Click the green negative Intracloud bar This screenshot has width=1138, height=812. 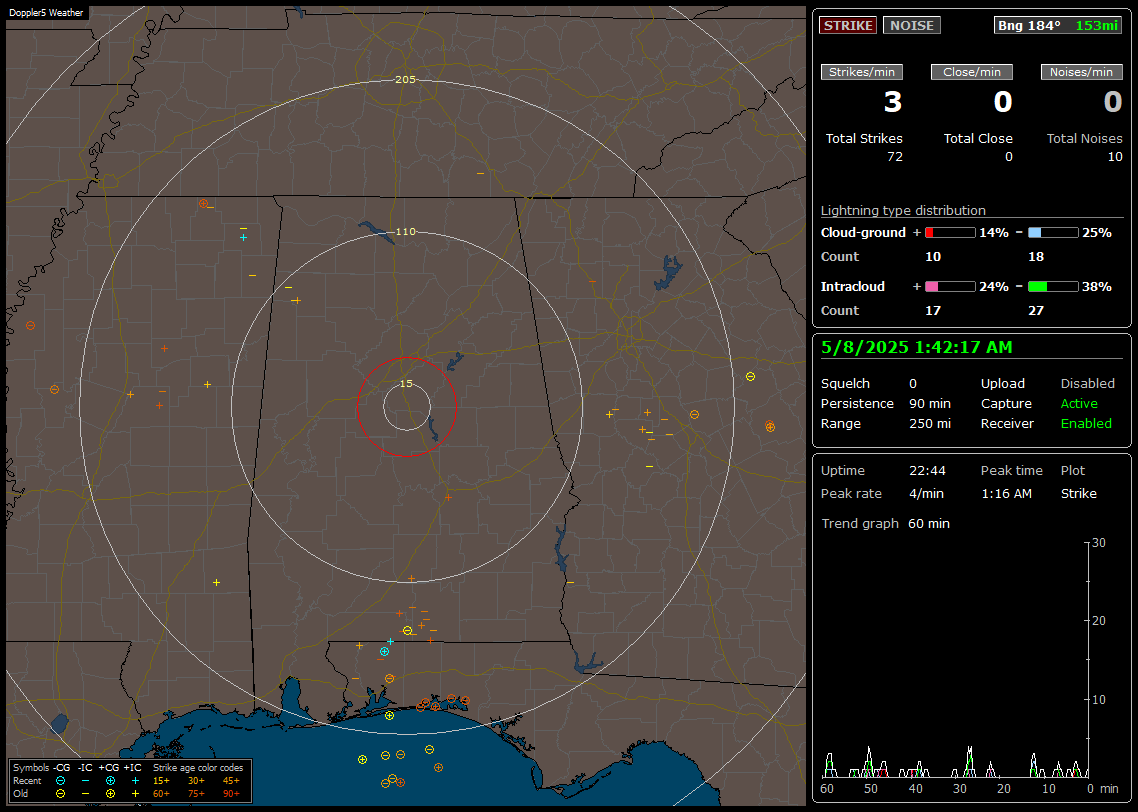tap(1053, 287)
